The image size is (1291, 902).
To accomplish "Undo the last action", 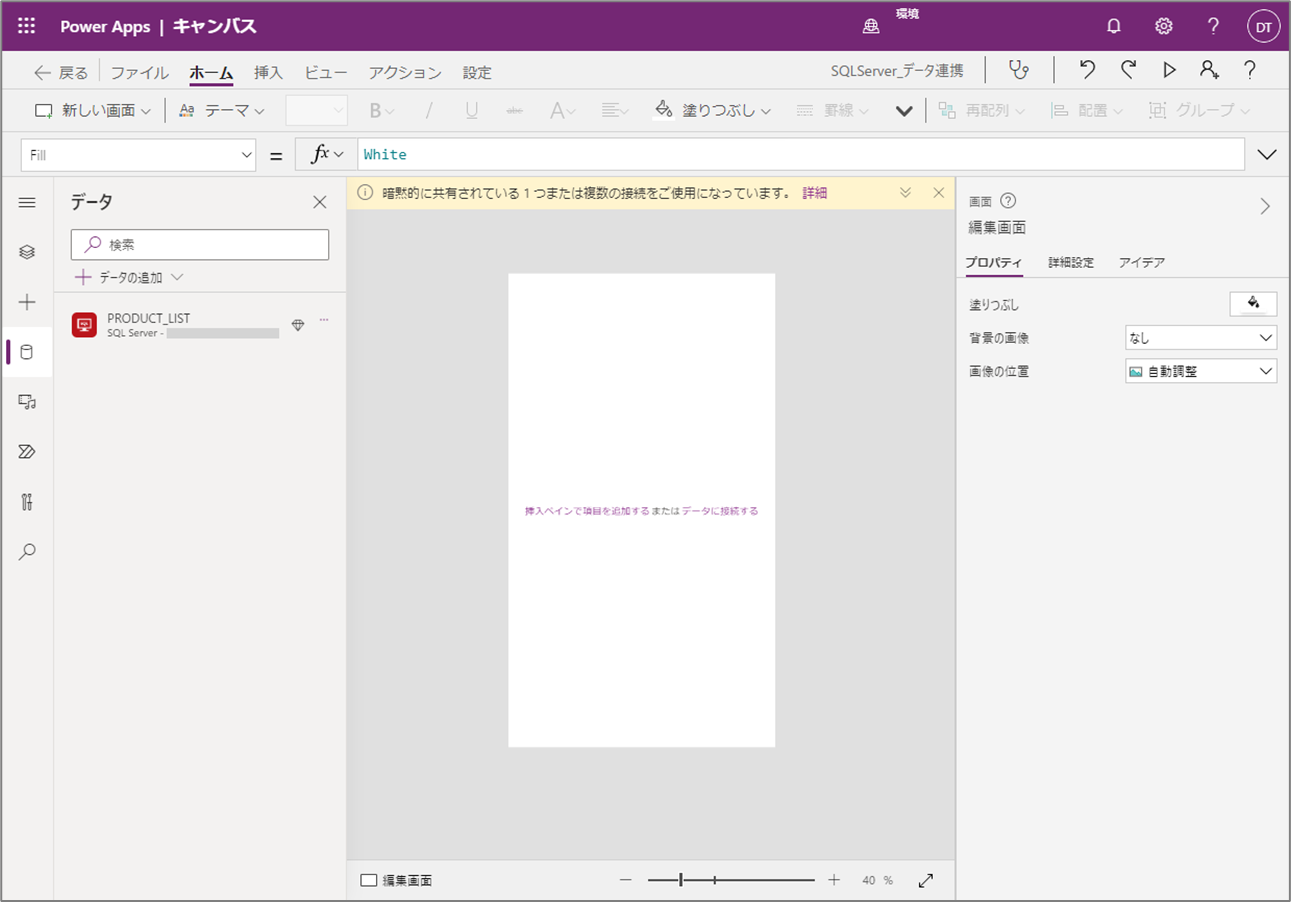I will pyautogui.click(x=1087, y=70).
